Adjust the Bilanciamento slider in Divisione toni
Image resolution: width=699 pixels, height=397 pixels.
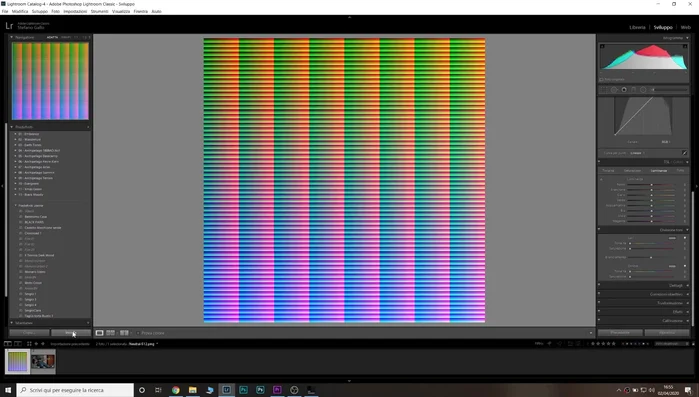click(651, 258)
